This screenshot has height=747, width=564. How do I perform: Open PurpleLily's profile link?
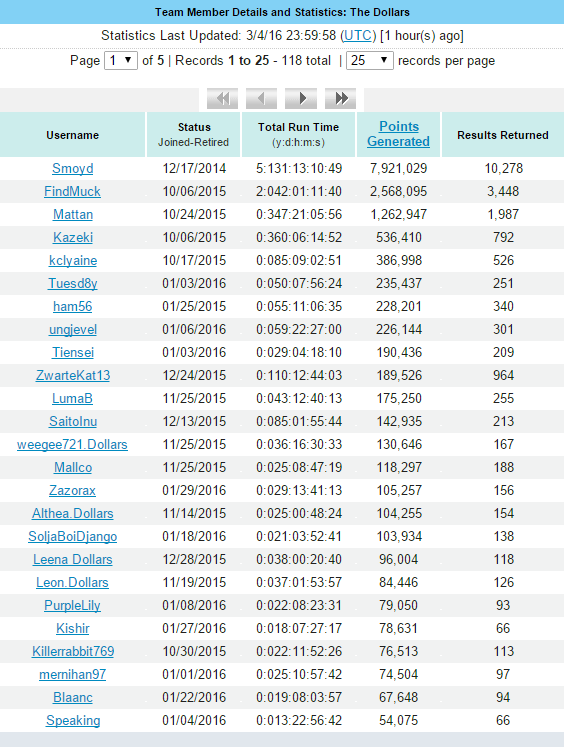[x=72, y=606]
